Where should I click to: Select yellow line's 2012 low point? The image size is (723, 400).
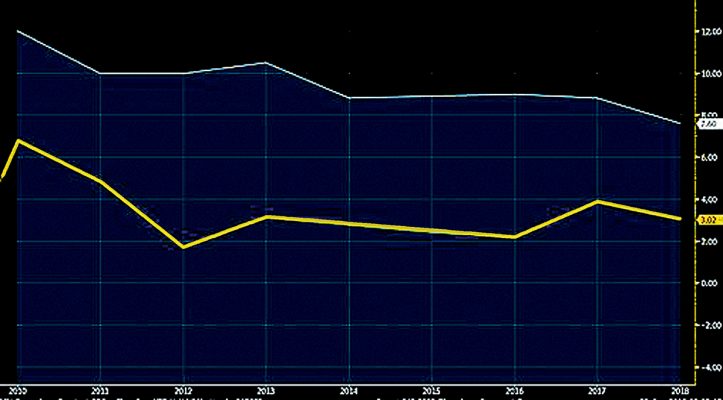pos(184,247)
